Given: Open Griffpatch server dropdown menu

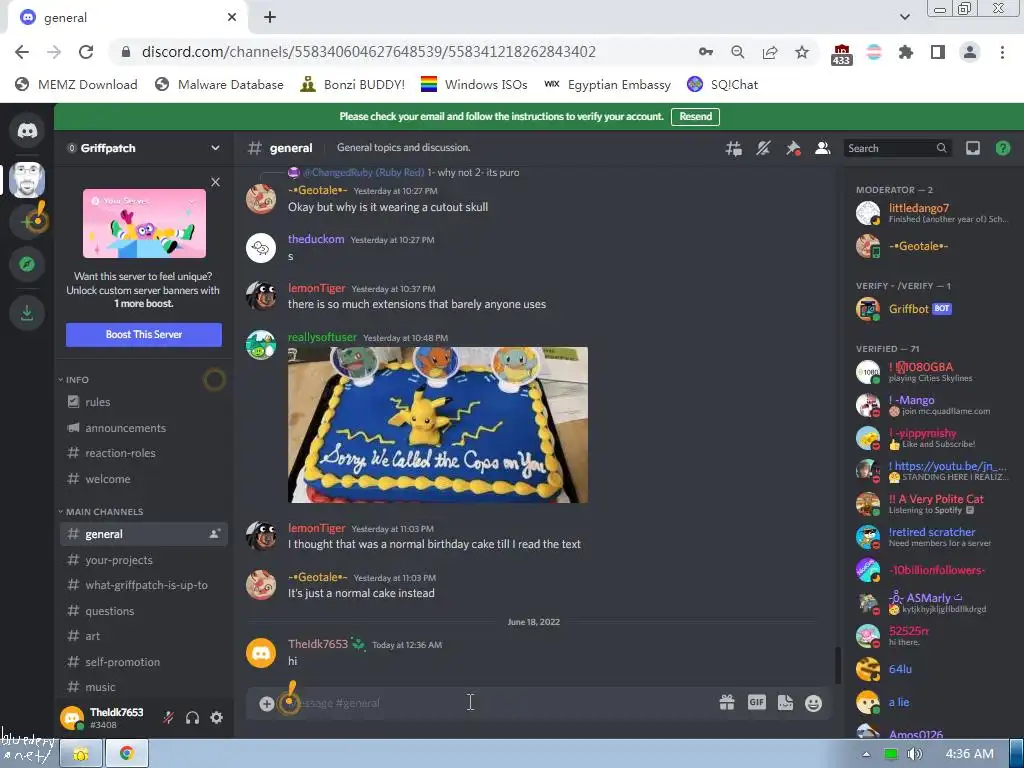Looking at the screenshot, I should click(x=144, y=148).
